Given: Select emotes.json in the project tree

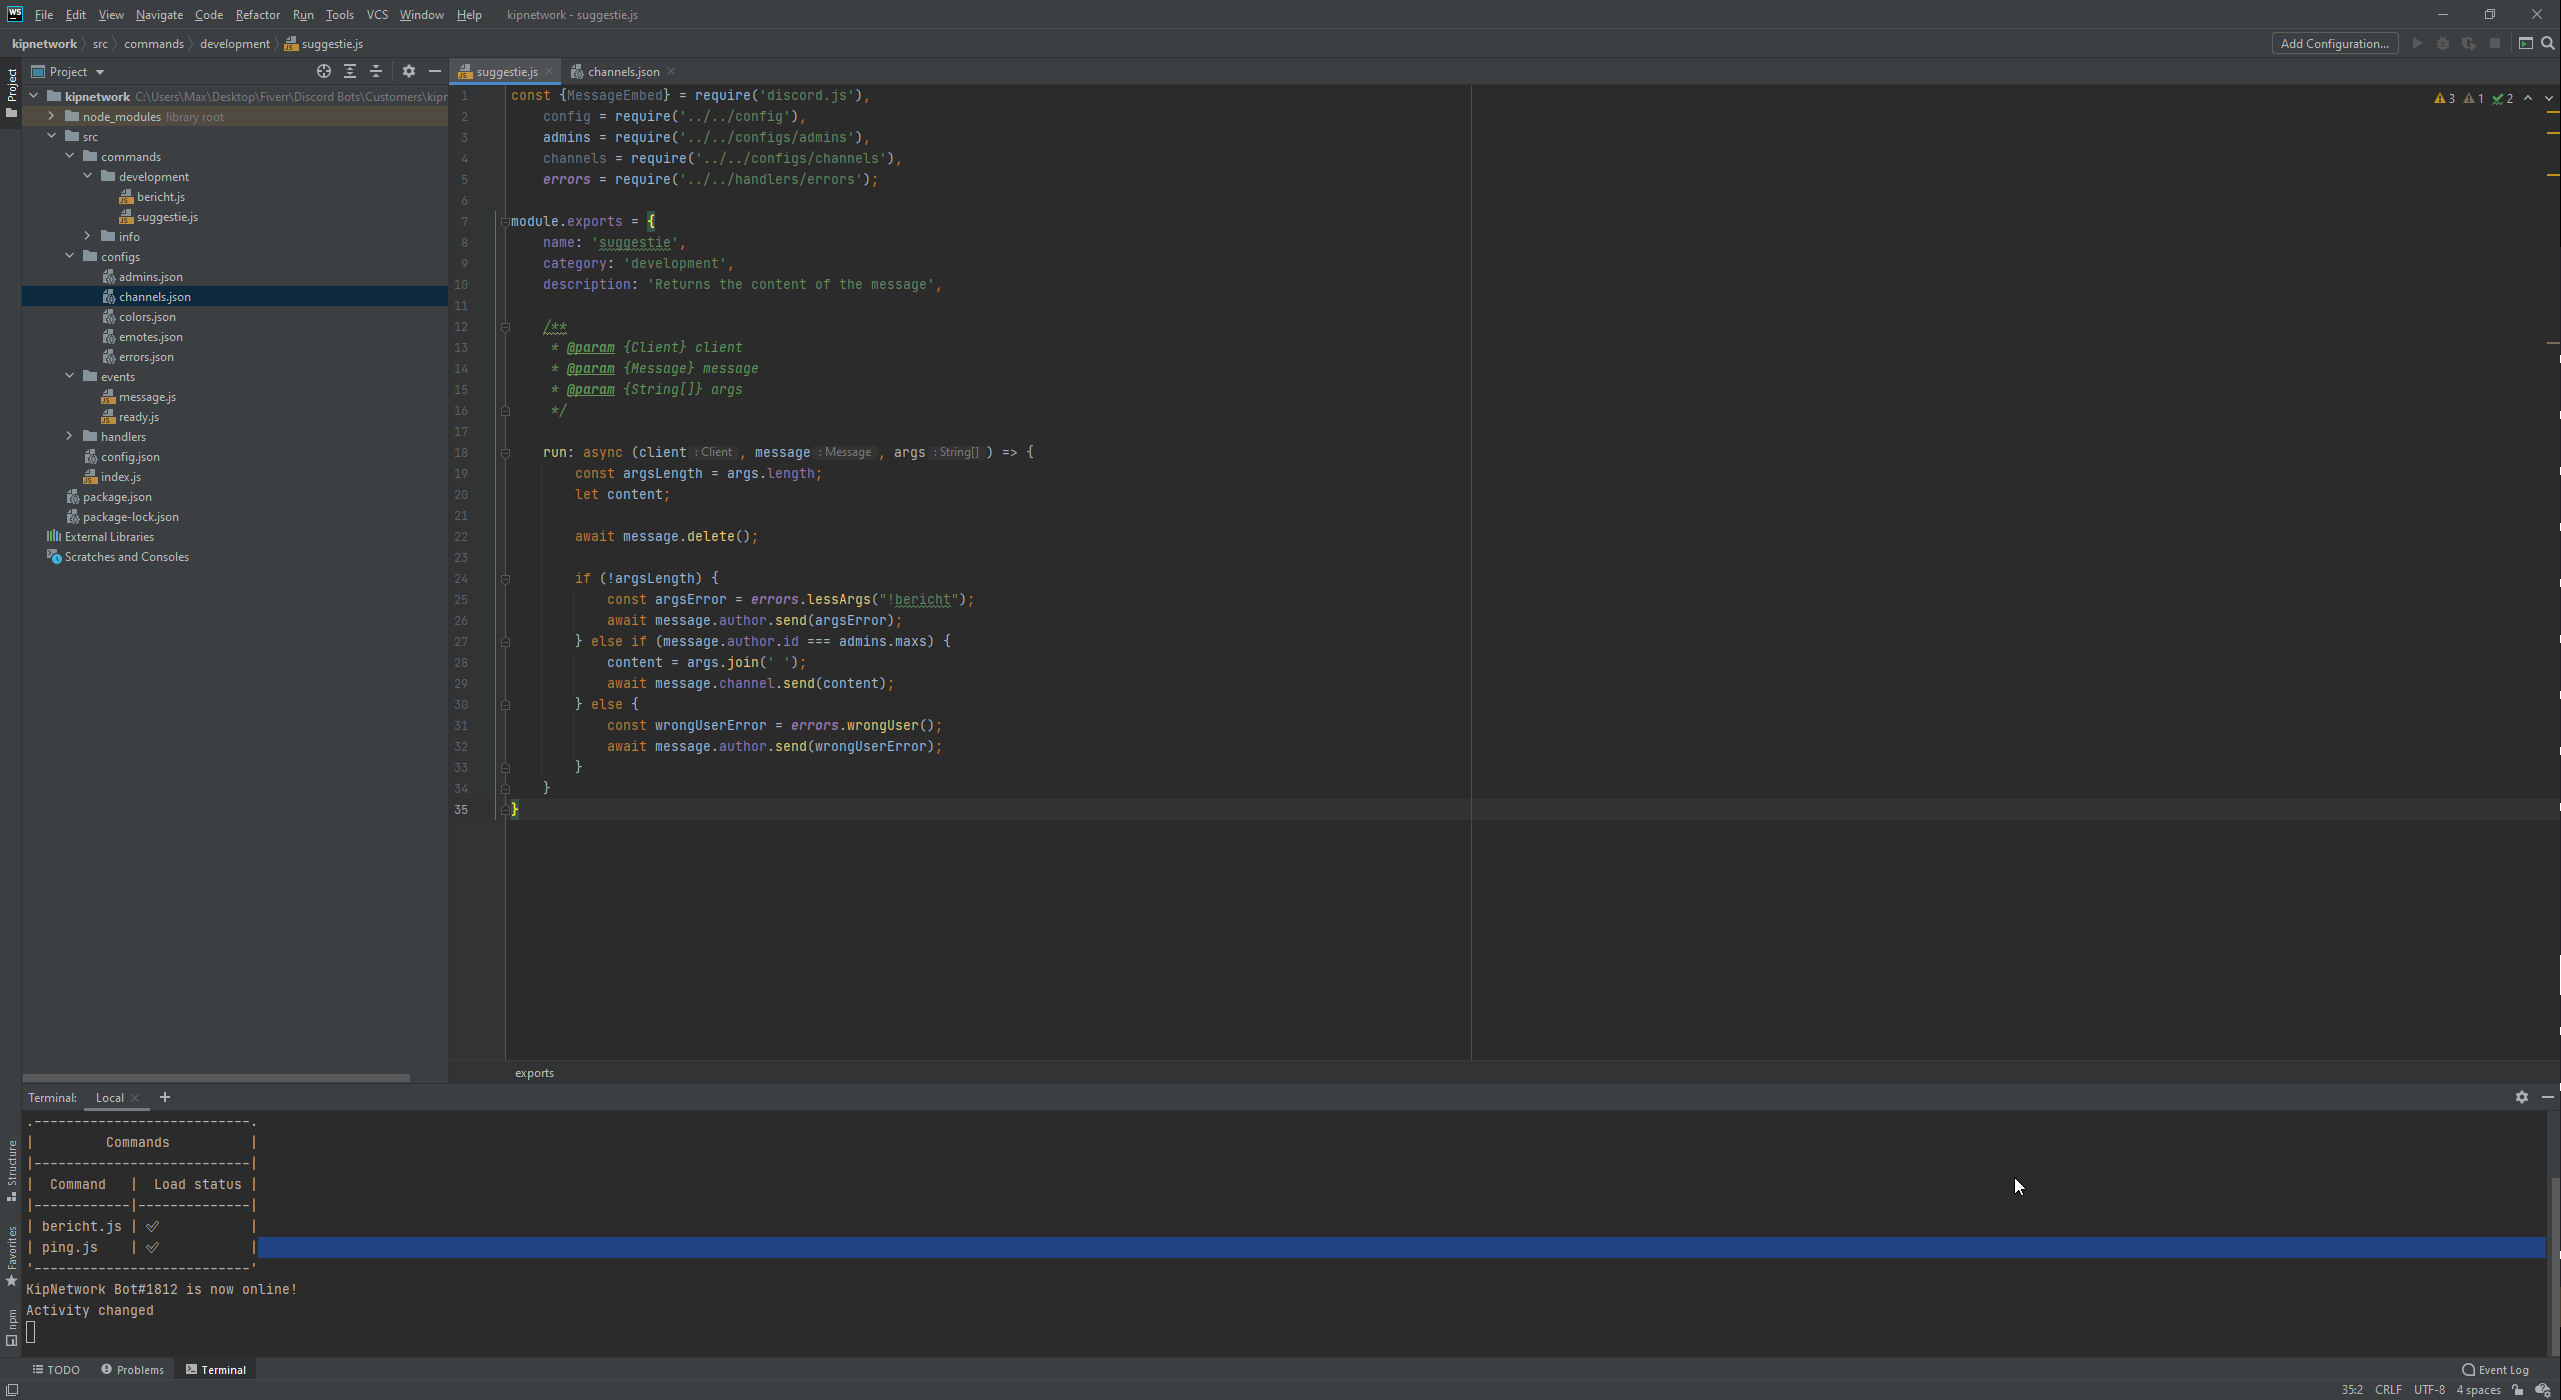Looking at the screenshot, I should [150, 337].
